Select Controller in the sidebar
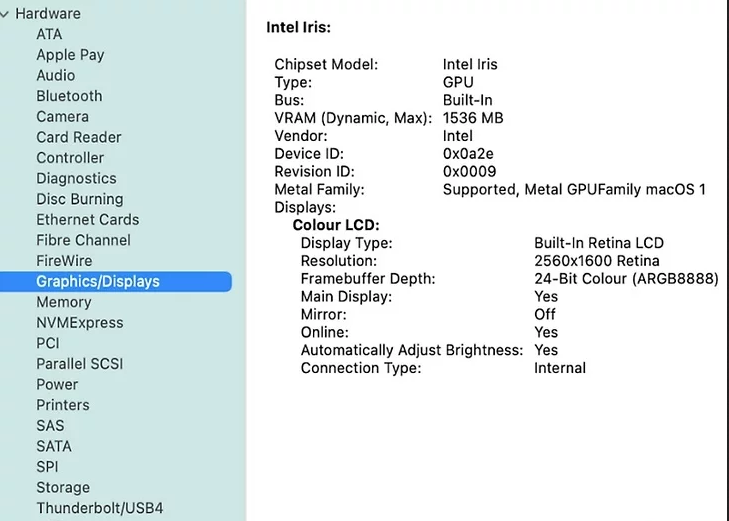The width and height of the screenshot is (729, 521). coord(70,158)
